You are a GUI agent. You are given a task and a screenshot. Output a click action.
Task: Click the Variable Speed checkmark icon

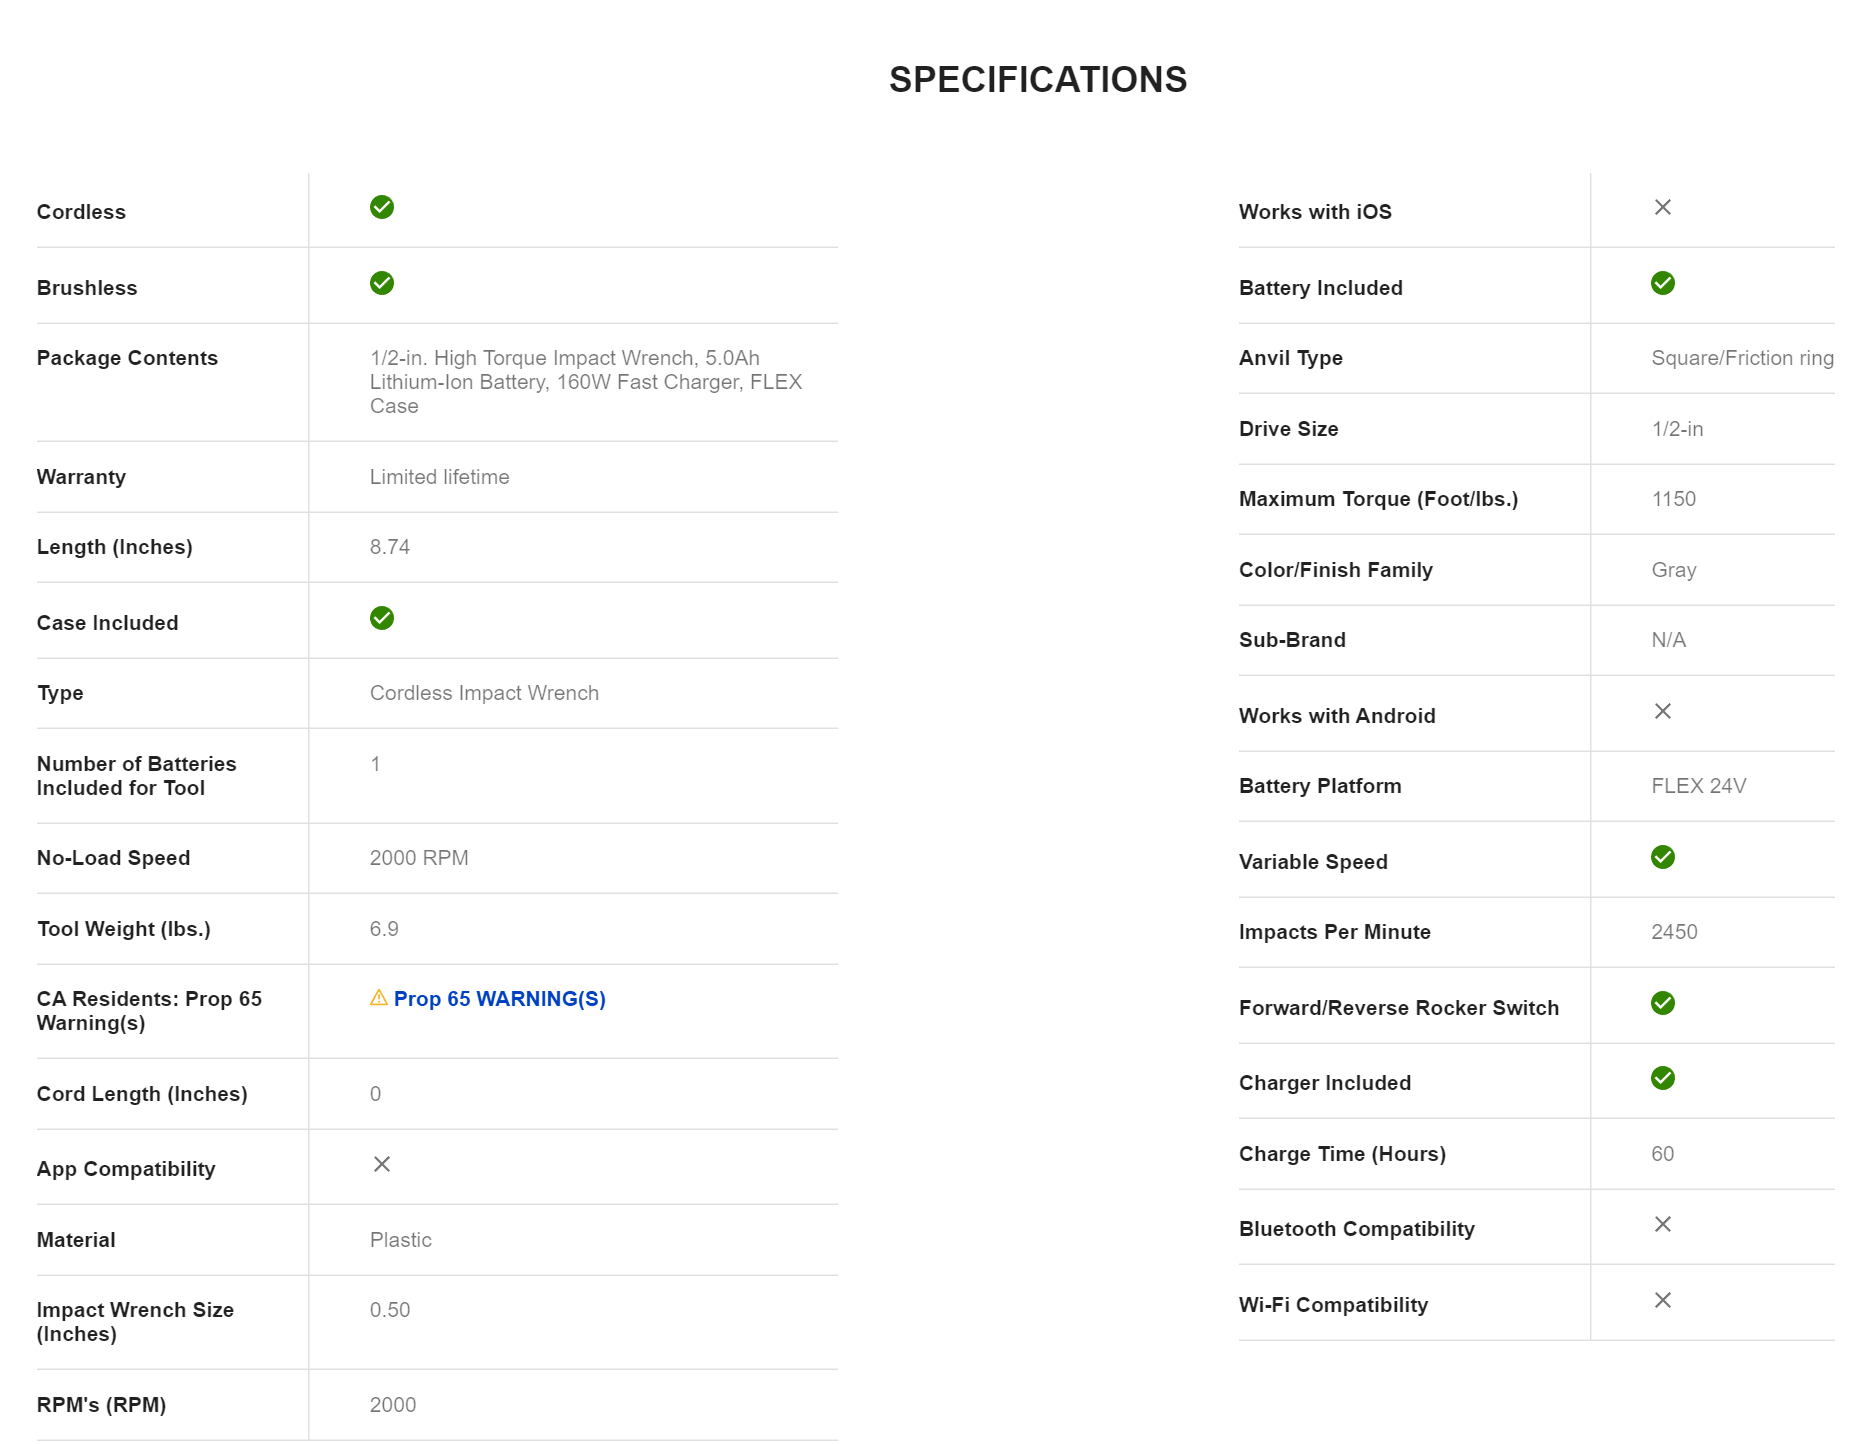(x=1663, y=857)
